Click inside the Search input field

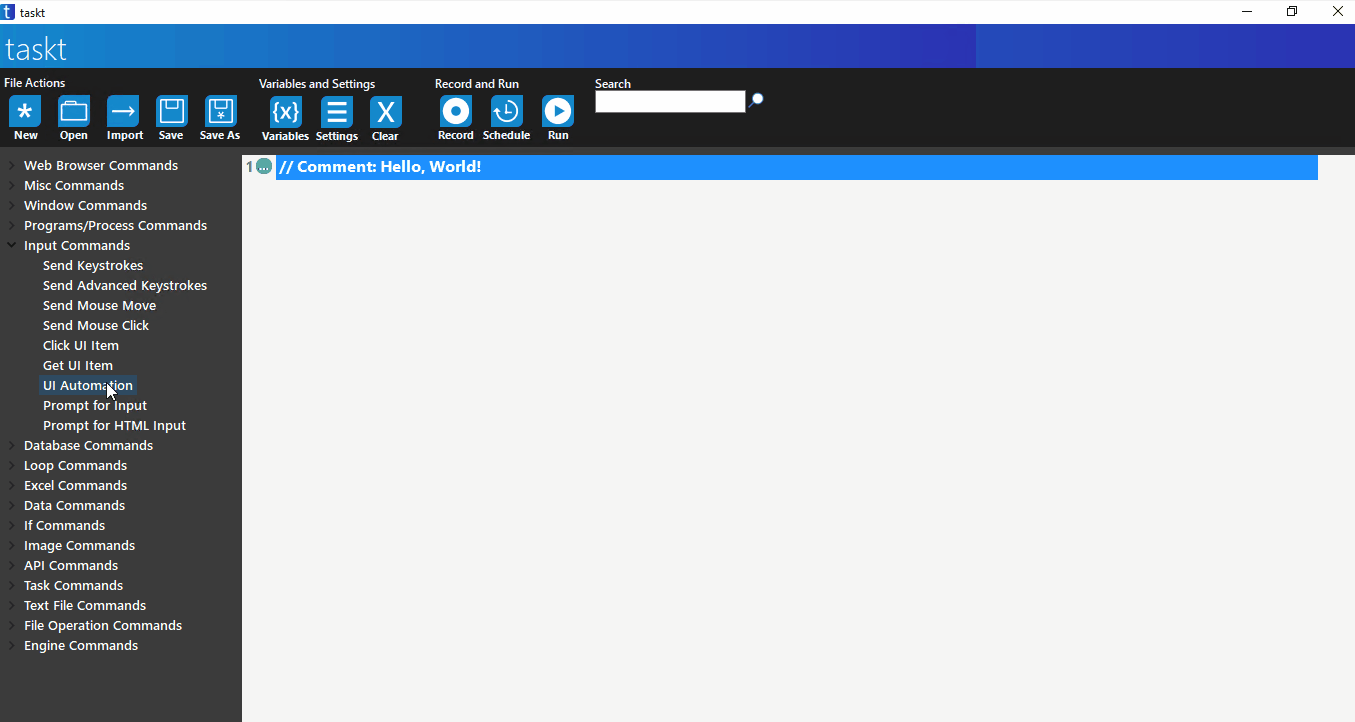click(x=670, y=101)
